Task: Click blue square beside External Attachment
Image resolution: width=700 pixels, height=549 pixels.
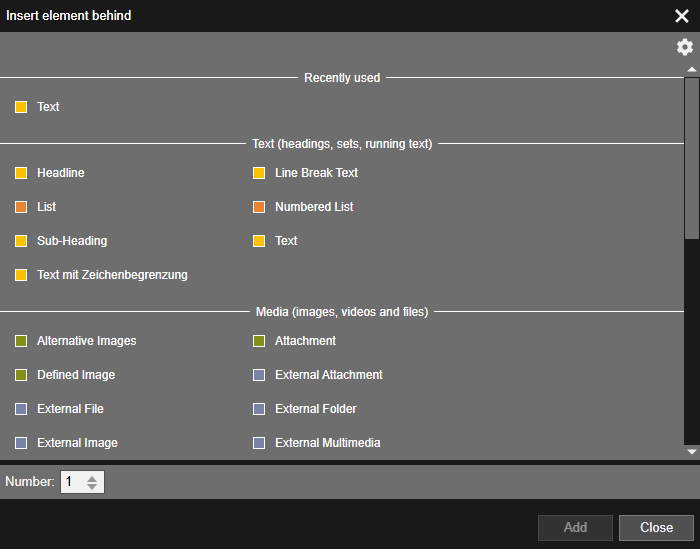Action: tap(259, 375)
